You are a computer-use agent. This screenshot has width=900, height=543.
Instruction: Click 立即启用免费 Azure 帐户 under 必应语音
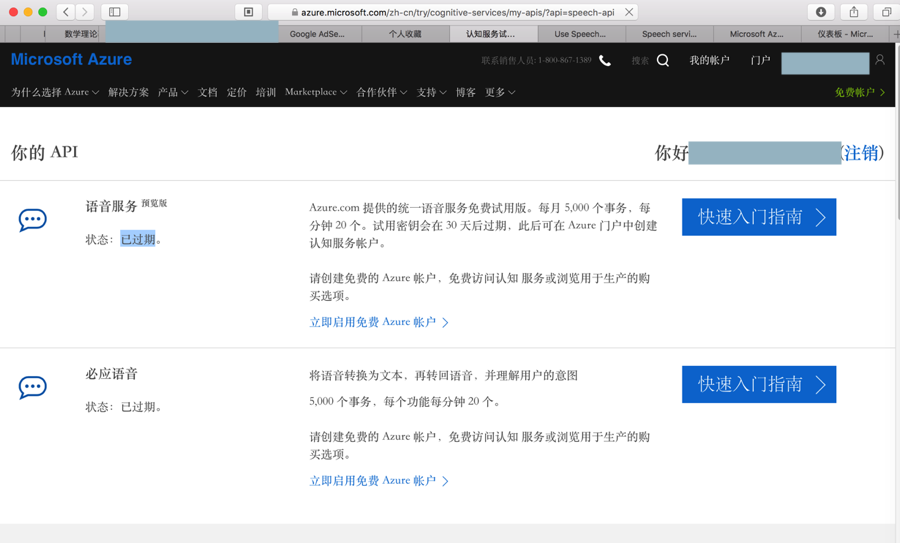379,480
